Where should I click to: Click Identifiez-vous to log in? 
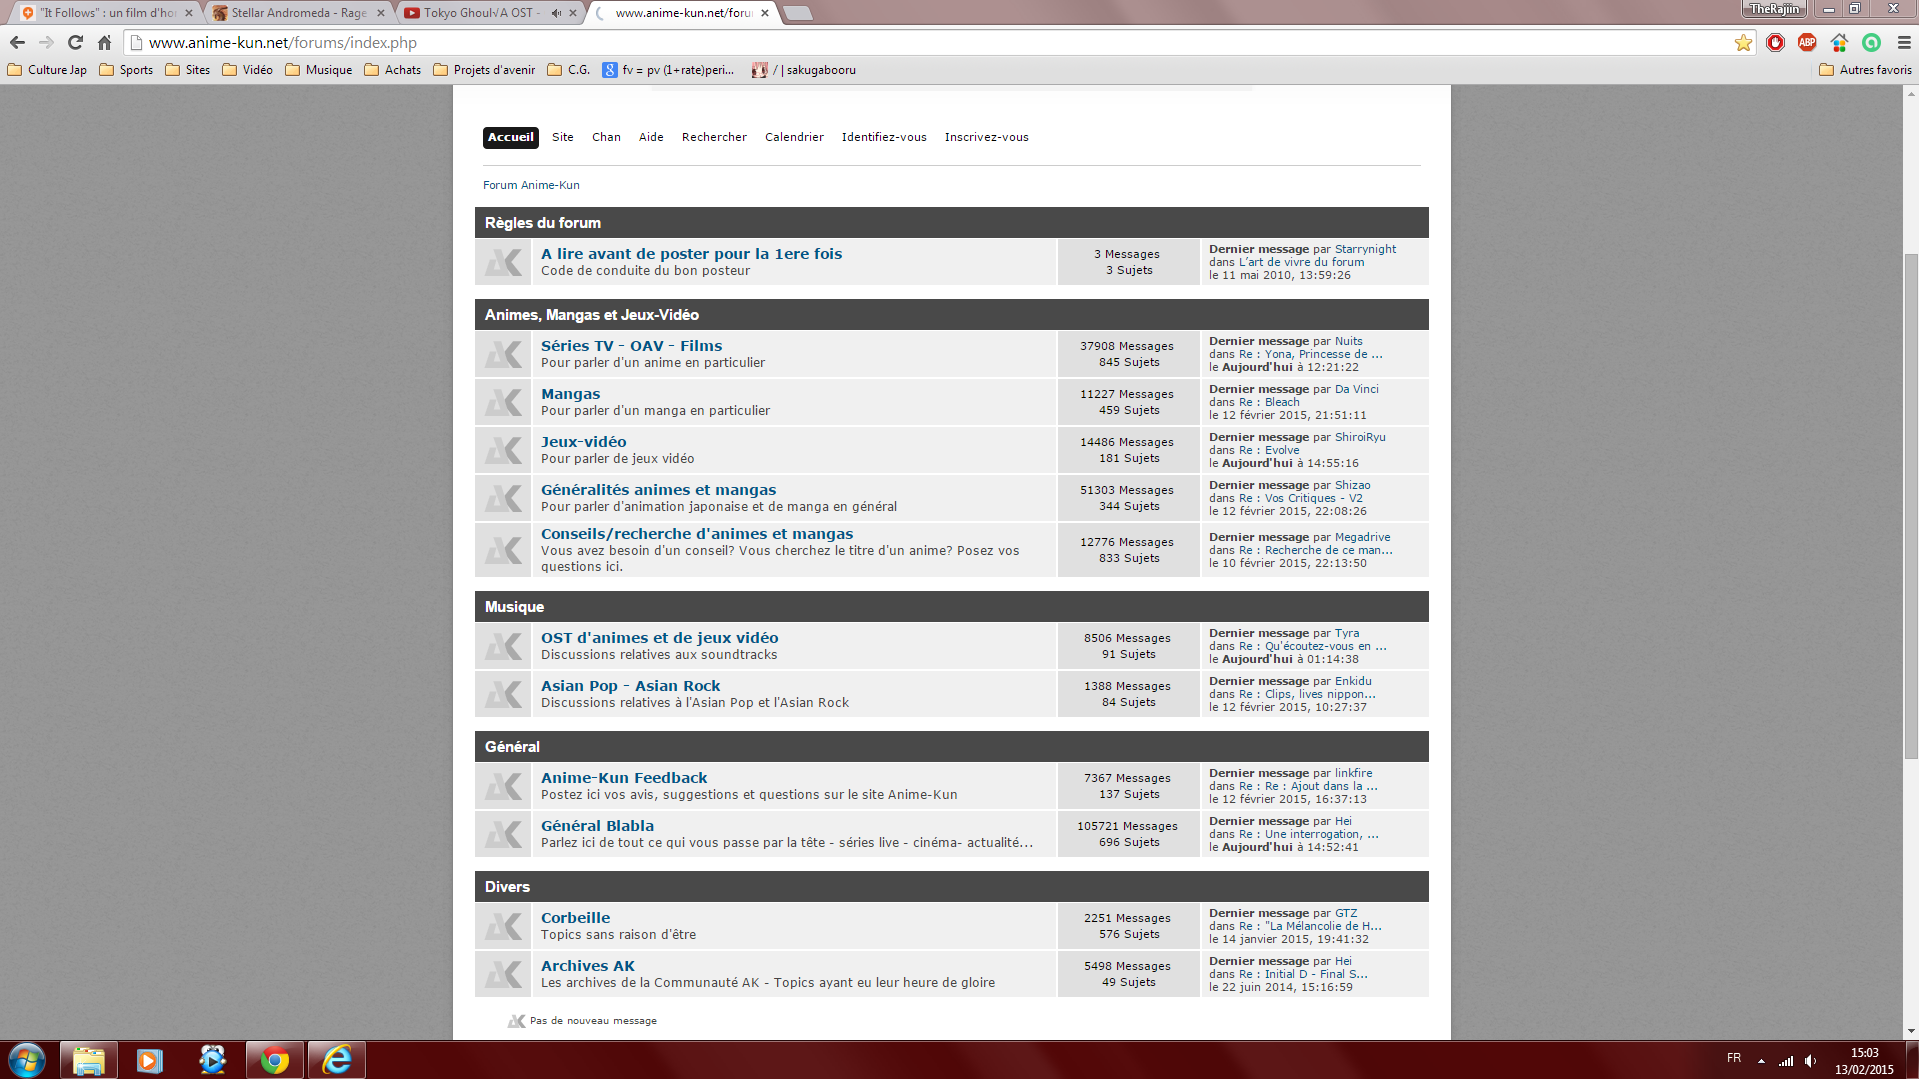pos(884,137)
